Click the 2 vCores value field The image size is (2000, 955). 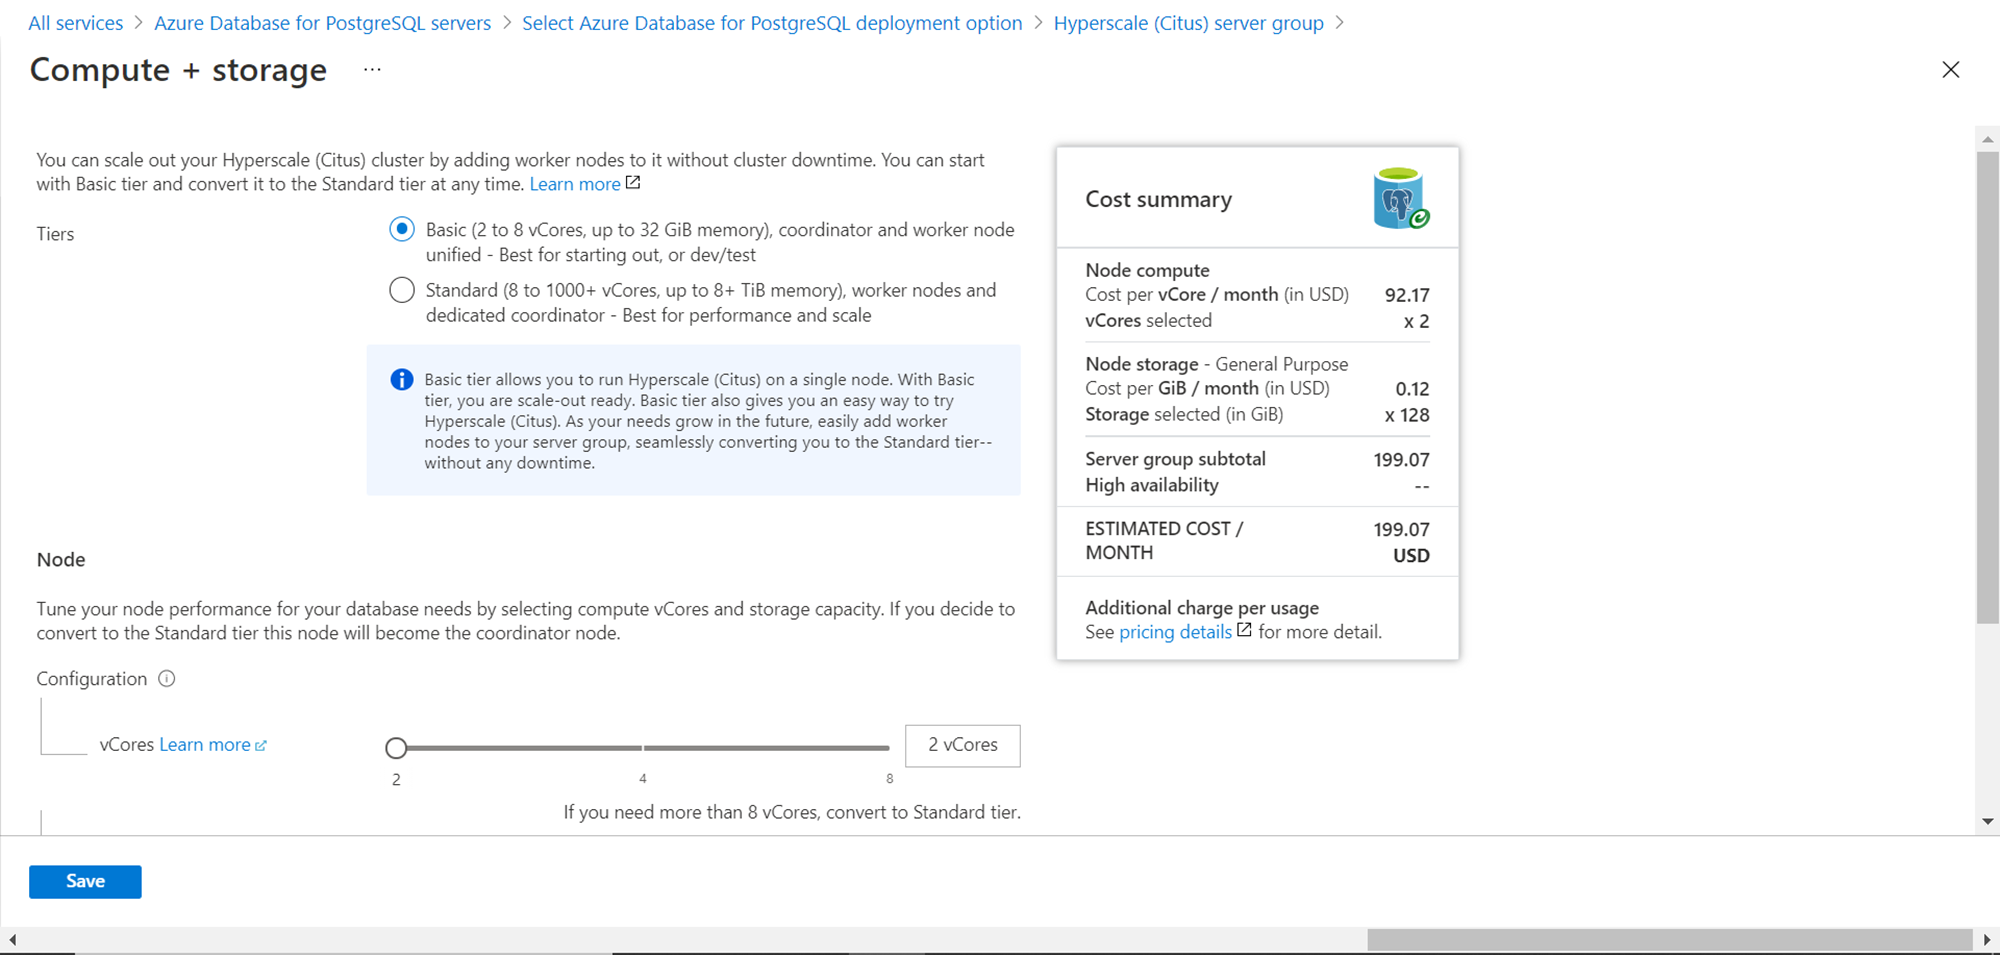[x=962, y=746]
